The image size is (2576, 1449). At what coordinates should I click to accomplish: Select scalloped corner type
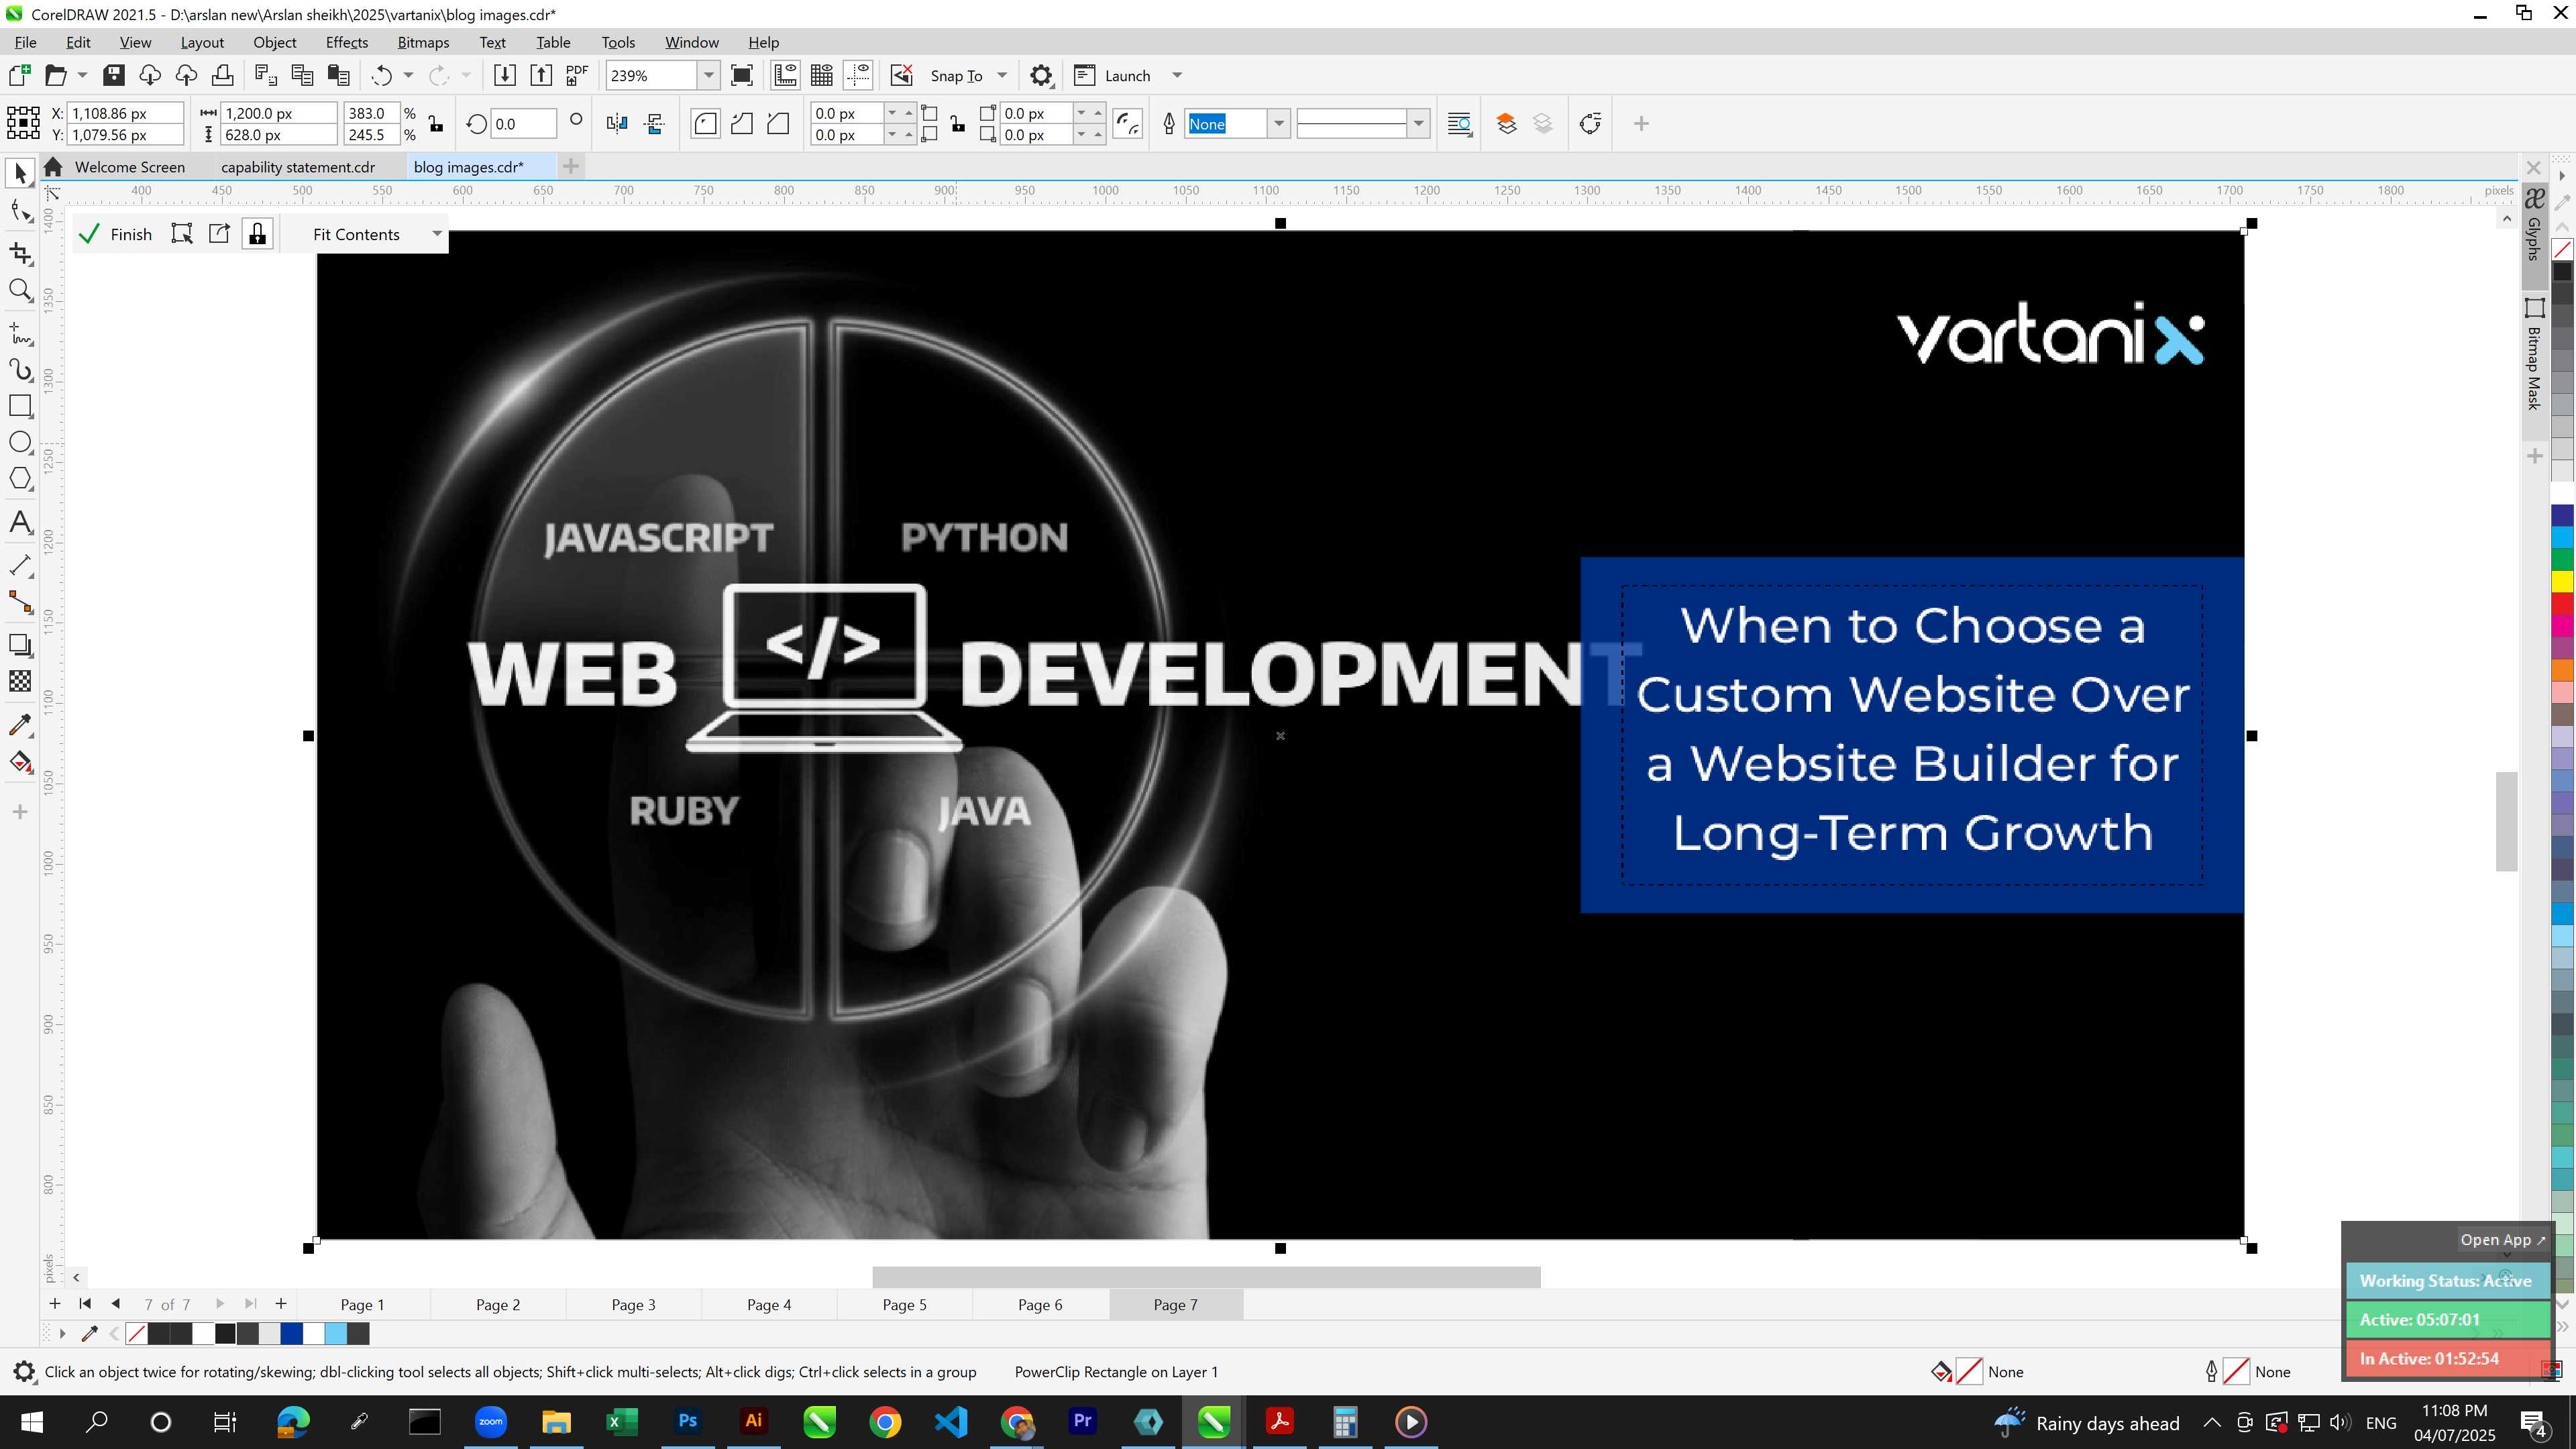click(742, 124)
